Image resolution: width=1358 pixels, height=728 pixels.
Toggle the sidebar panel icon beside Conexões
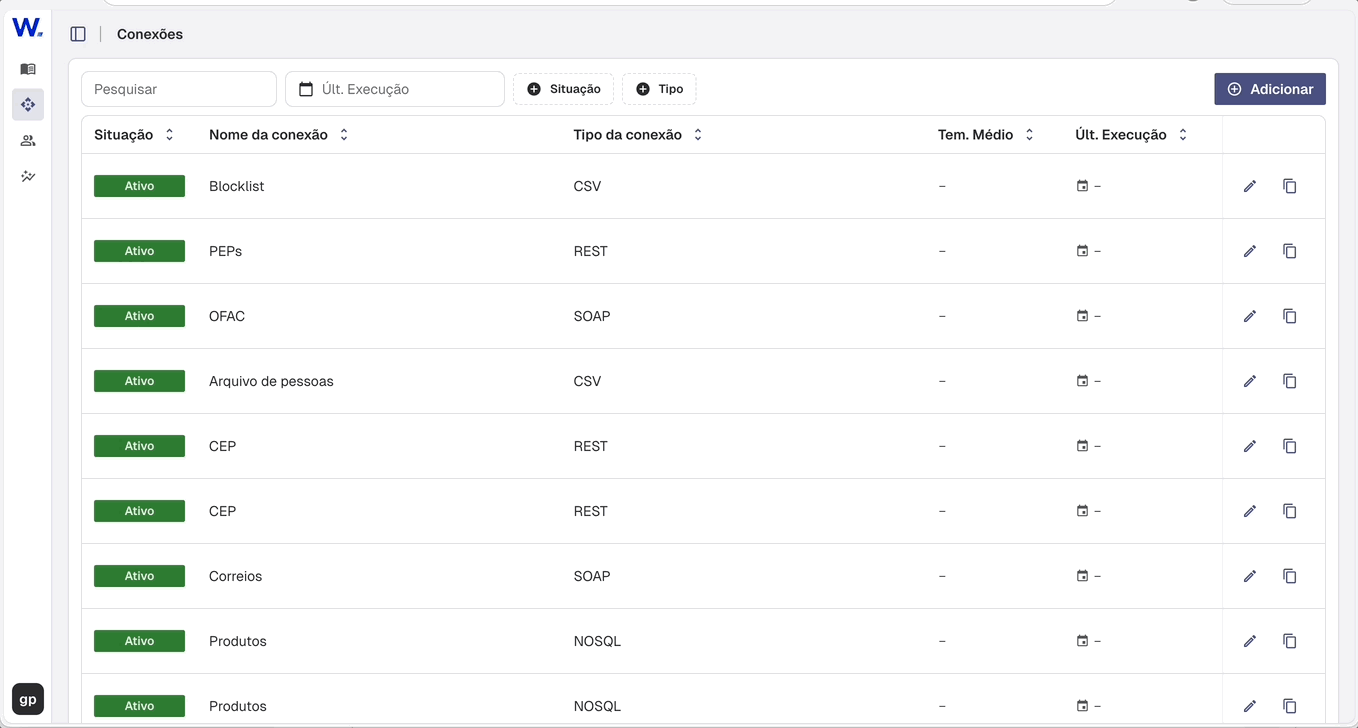pyautogui.click(x=78, y=34)
